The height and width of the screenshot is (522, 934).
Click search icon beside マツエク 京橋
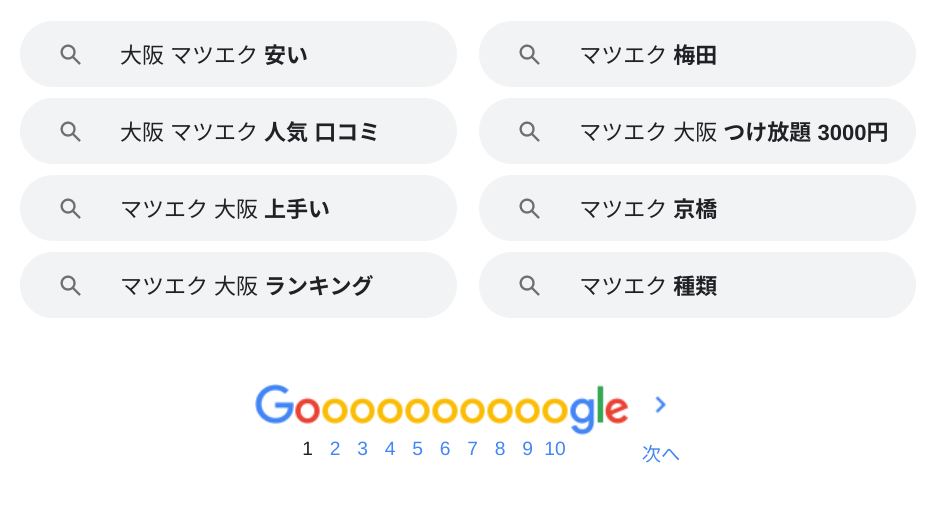click(529, 208)
